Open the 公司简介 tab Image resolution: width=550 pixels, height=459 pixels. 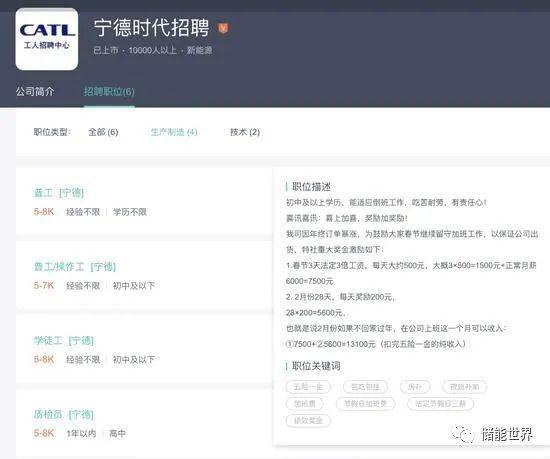click(35, 92)
